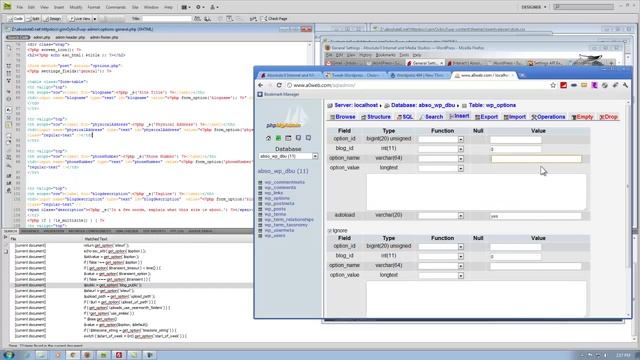Click the red extension icon in Chrome toolbar
Viewport: 640px width, 360px height.
click(x=563, y=85)
